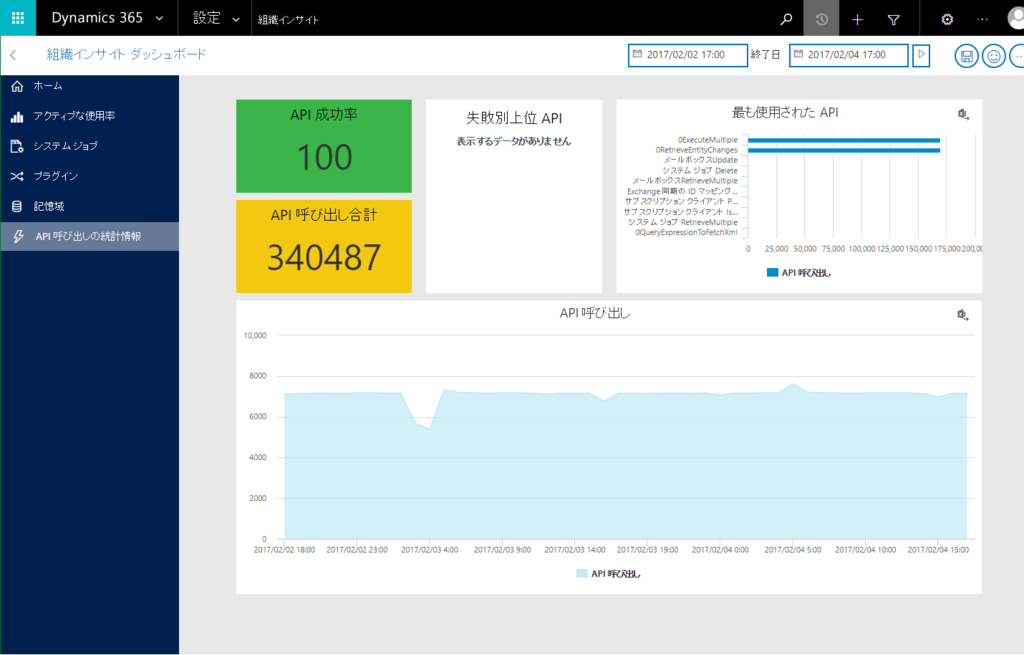Open the advanced find funnel icon
The height and width of the screenshot is (655, 1024).
pyautogui.click(x=893, y=20)
